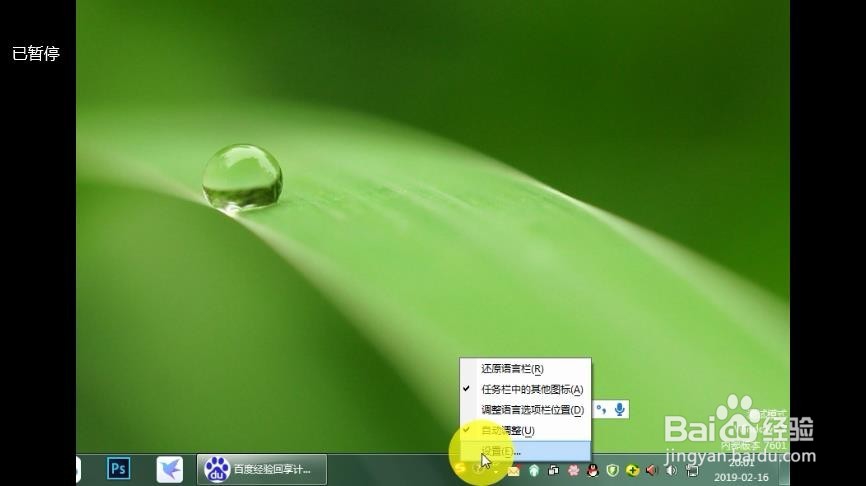Click the punctuation mode icon beside microphone
This screenshot has width=866, height=486.
[601, 410]
